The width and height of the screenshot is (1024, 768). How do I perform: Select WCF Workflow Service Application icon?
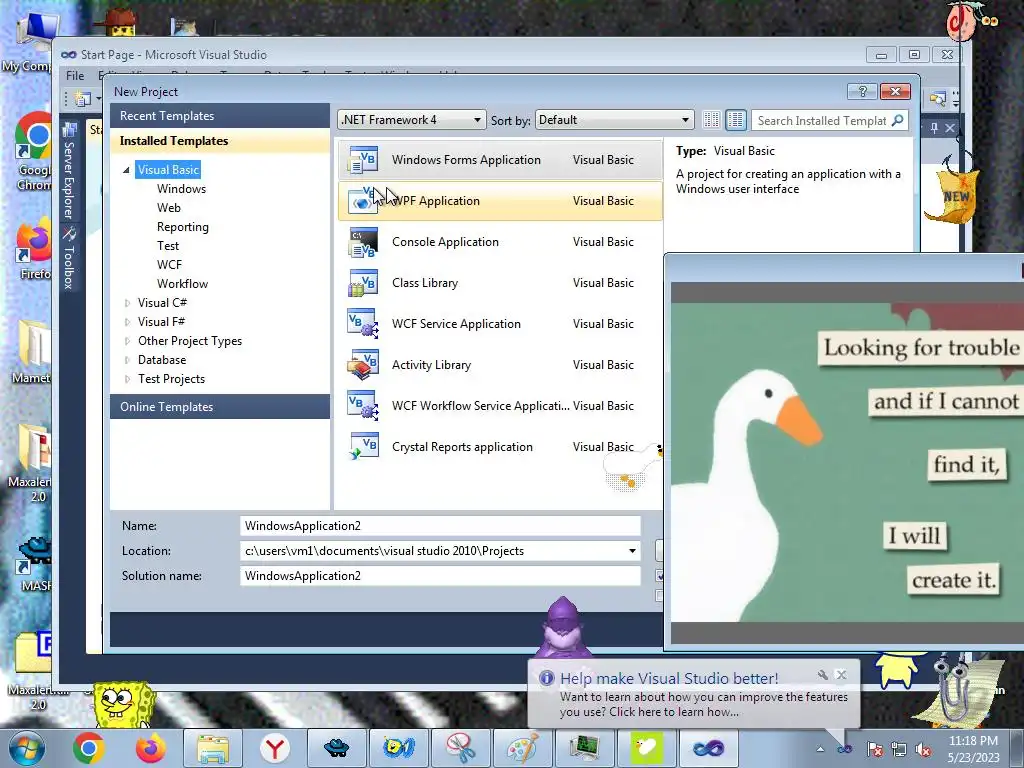point(363,406)
